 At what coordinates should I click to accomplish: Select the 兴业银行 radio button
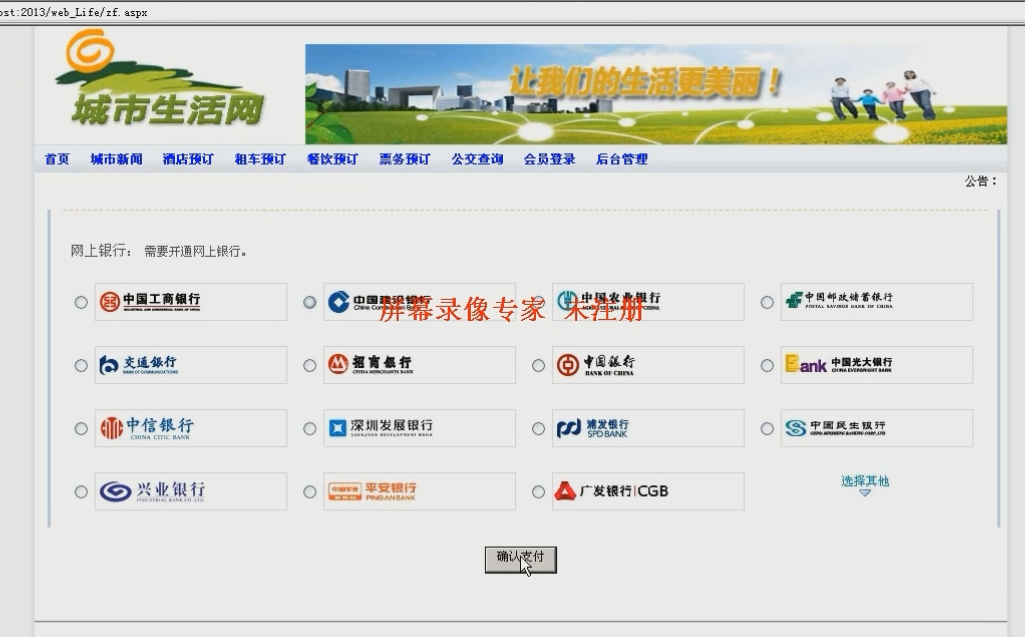(81, 492)
